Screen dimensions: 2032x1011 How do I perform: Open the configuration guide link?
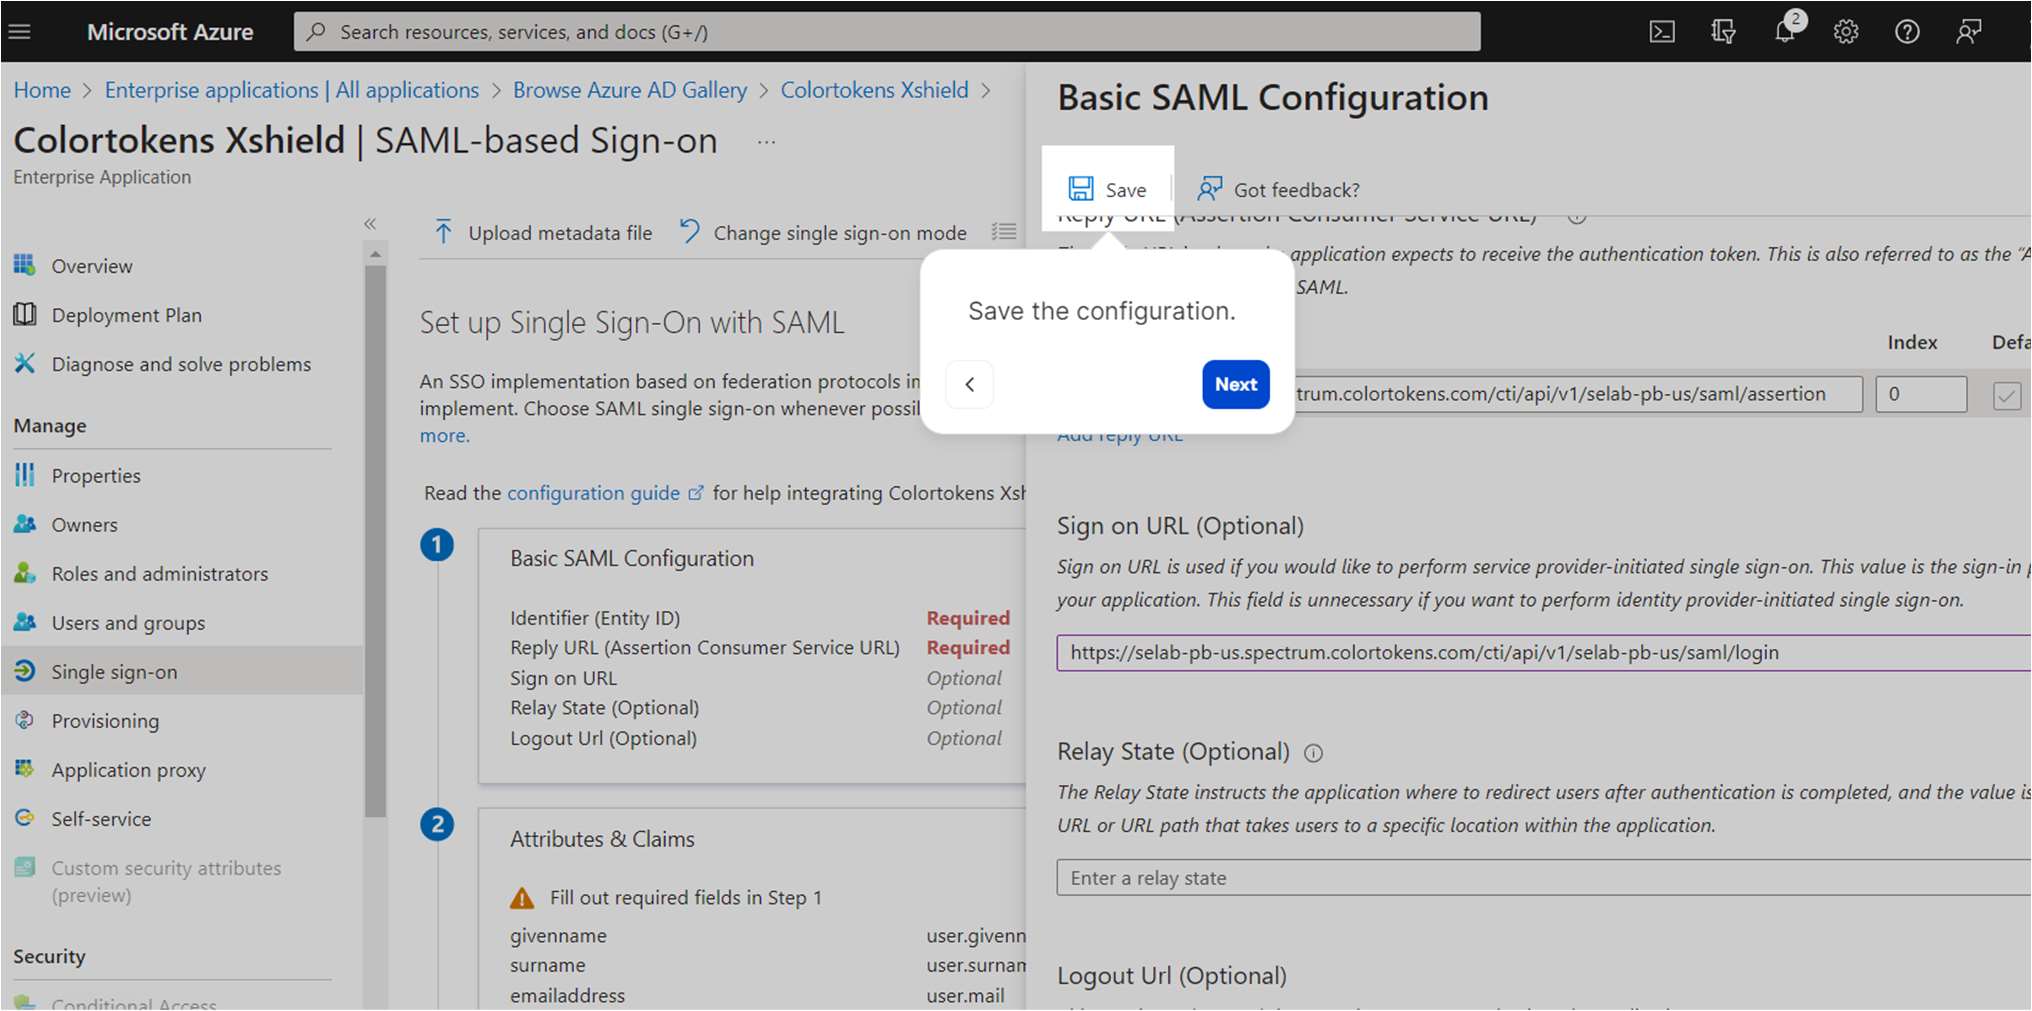pyautogui.click(x=594, y=492)
